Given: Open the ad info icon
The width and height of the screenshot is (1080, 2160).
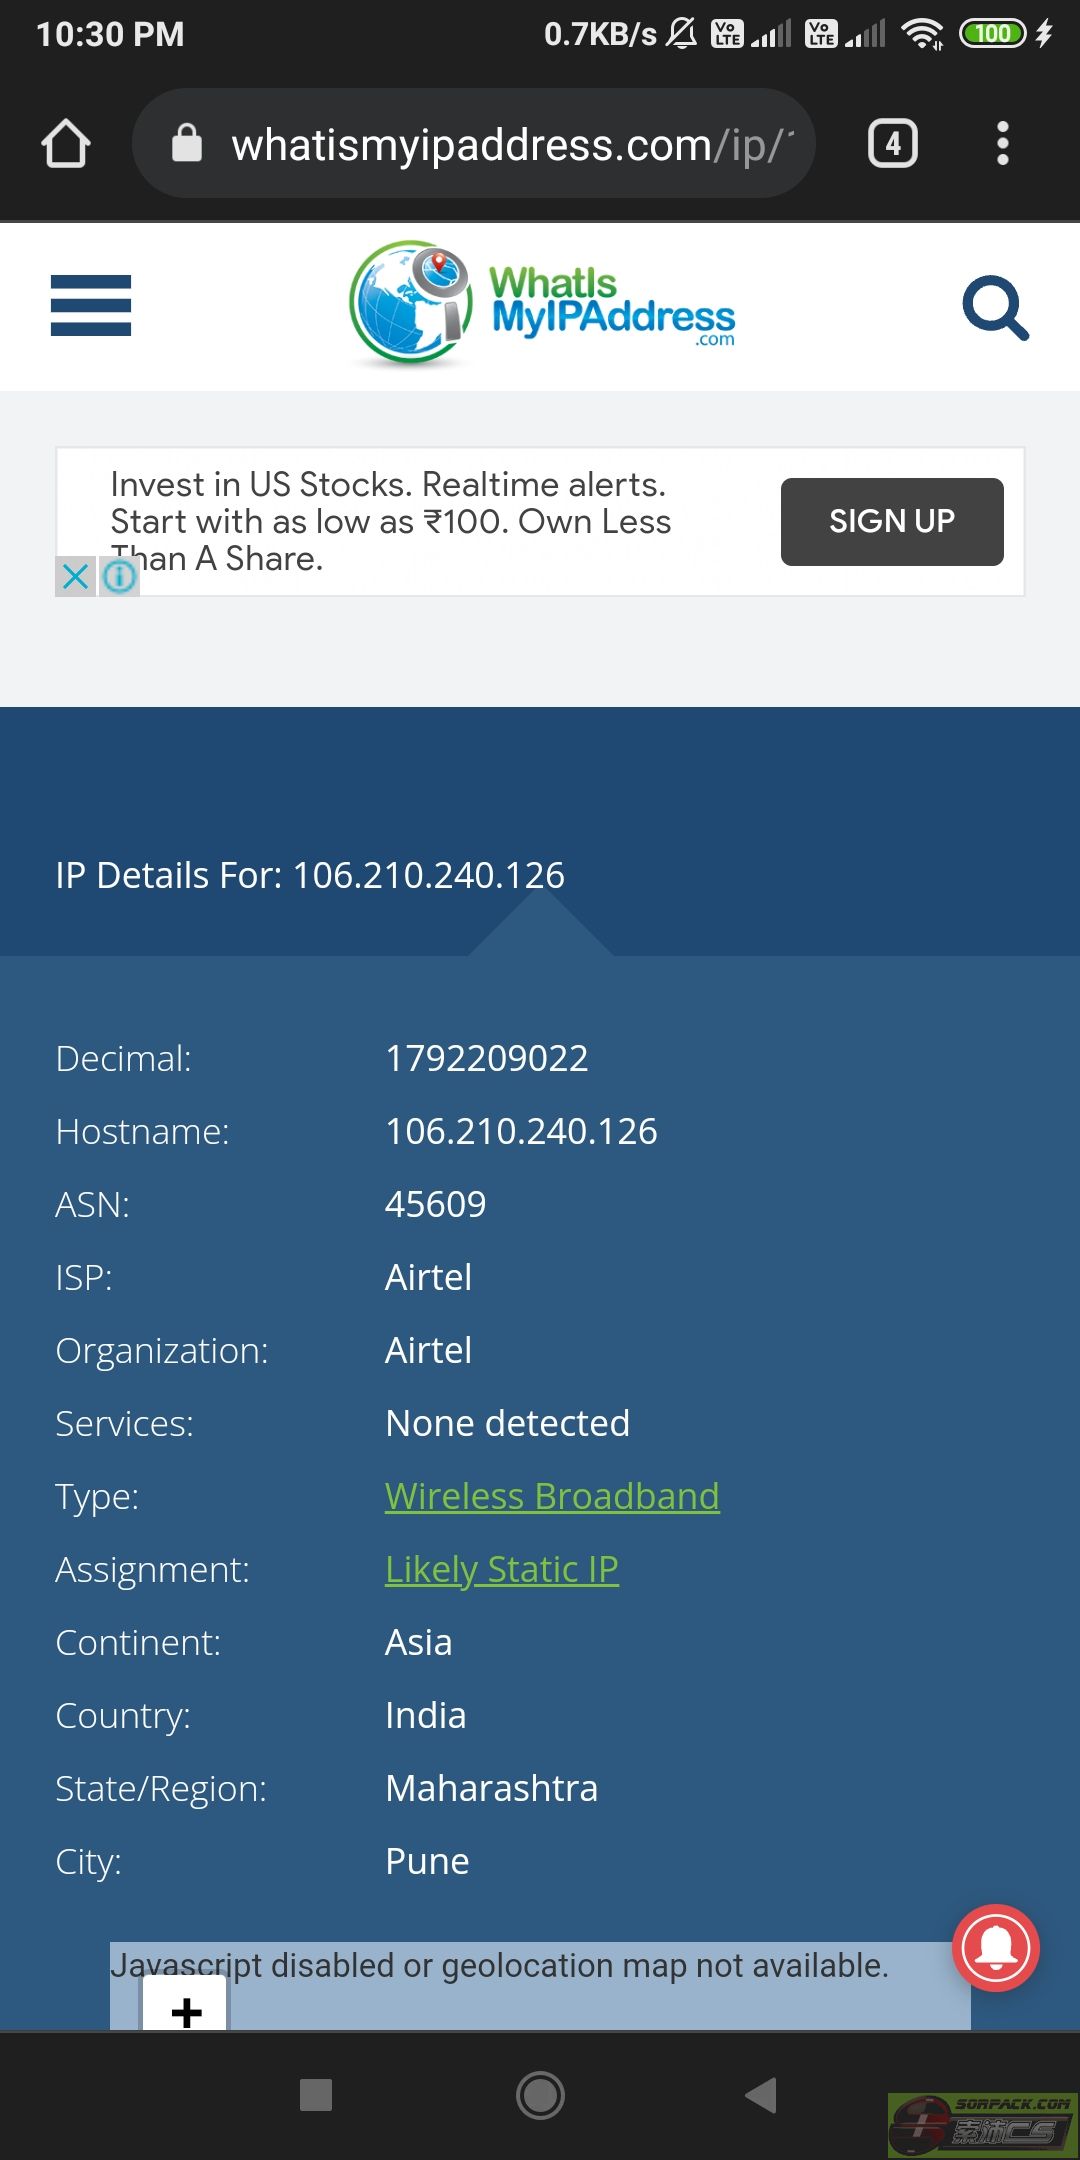Looking at the screenshot, I should click(119, 576).
